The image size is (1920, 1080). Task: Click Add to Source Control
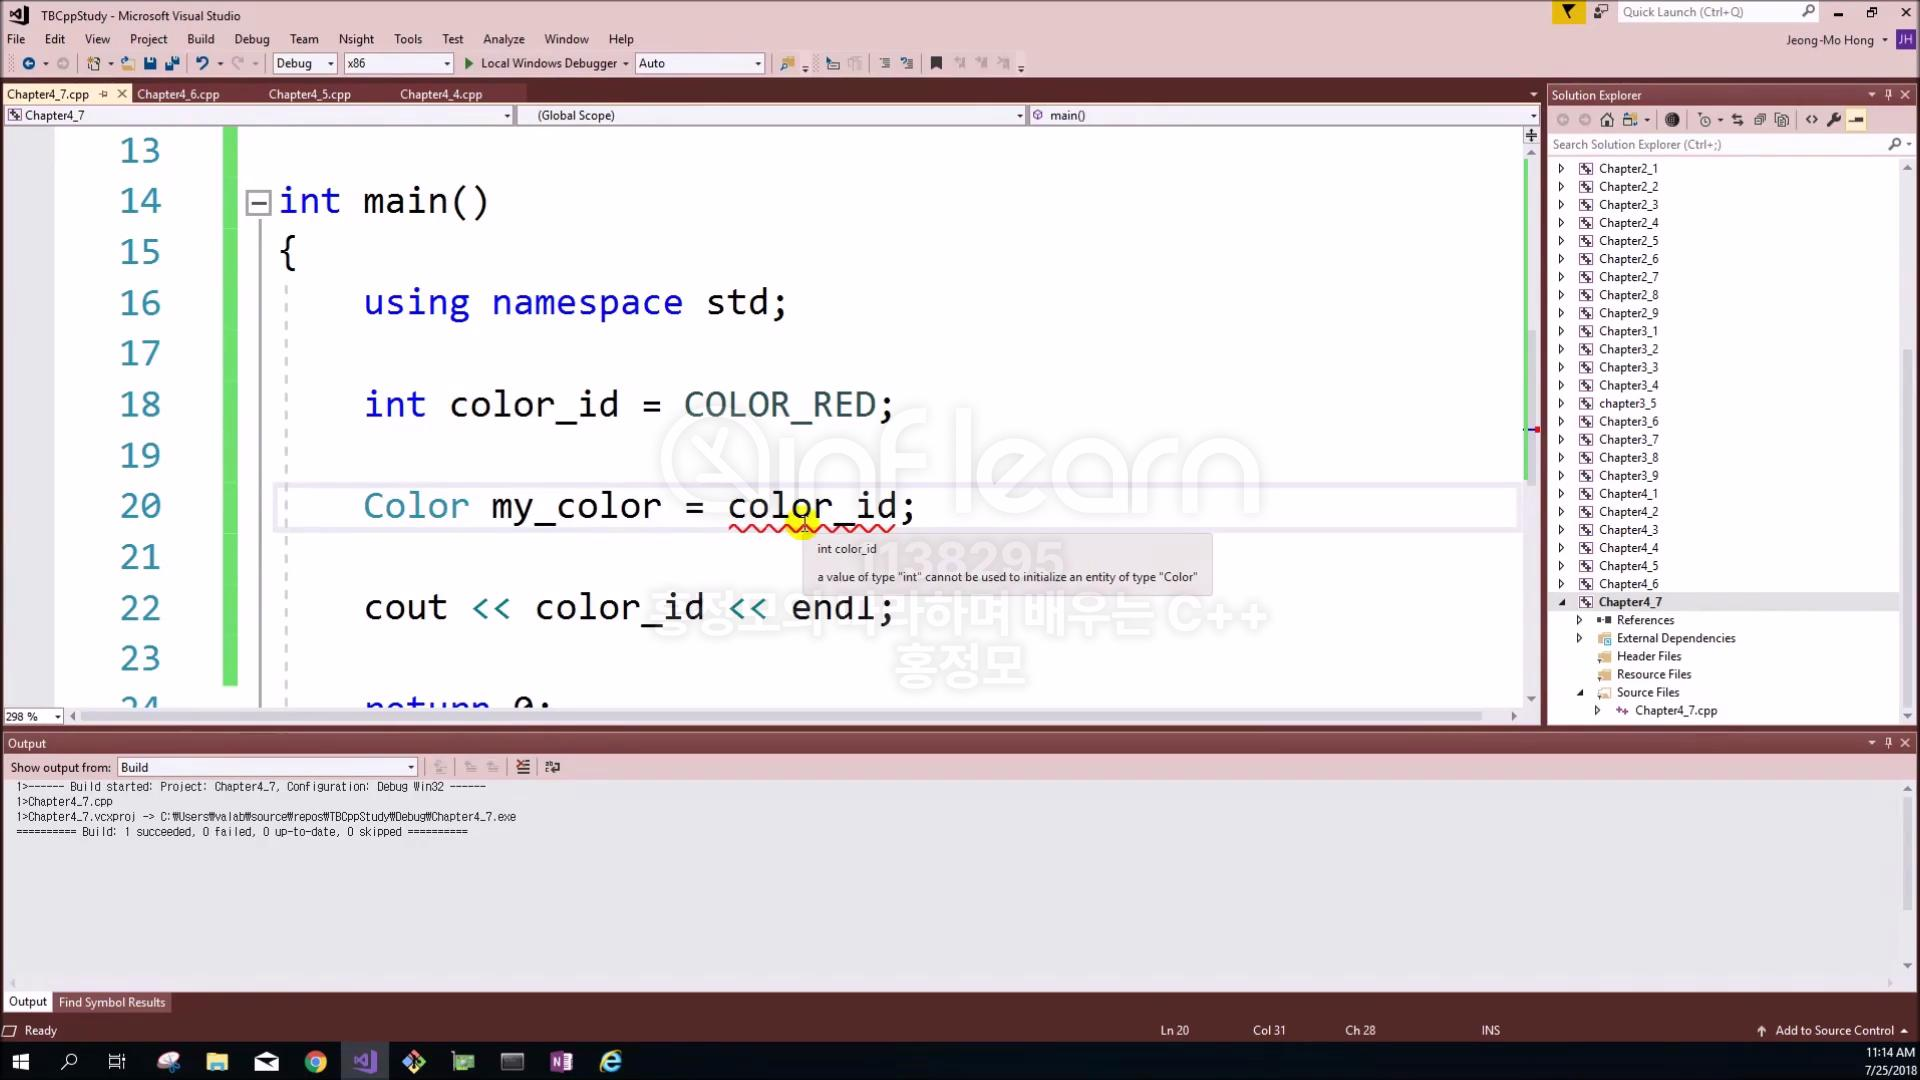[x=1833, y=1030]
